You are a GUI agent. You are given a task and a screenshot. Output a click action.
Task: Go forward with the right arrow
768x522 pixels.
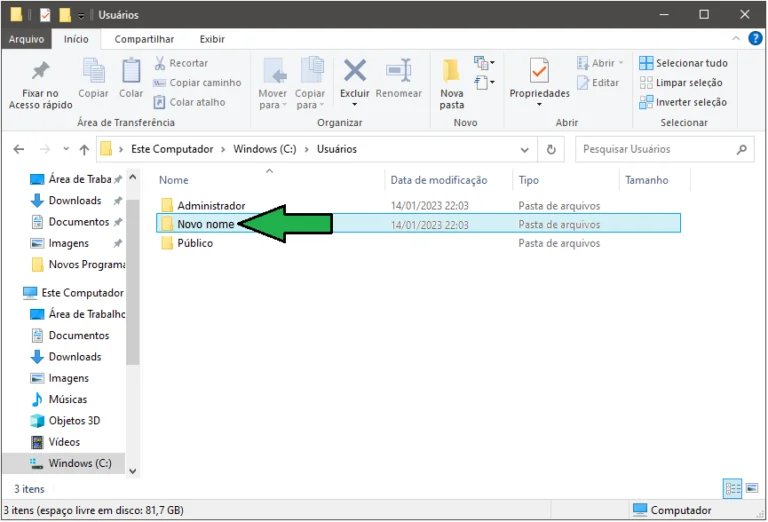(45, 149)
